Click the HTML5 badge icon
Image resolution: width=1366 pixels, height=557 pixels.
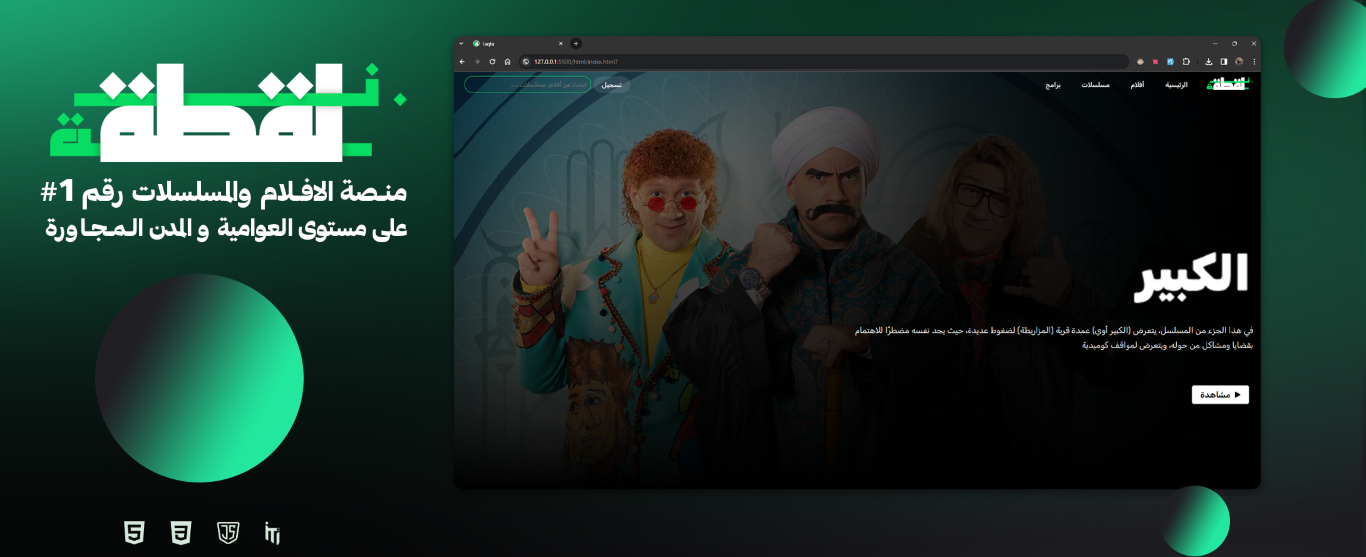pyautogui.click(x=134, y=532)
